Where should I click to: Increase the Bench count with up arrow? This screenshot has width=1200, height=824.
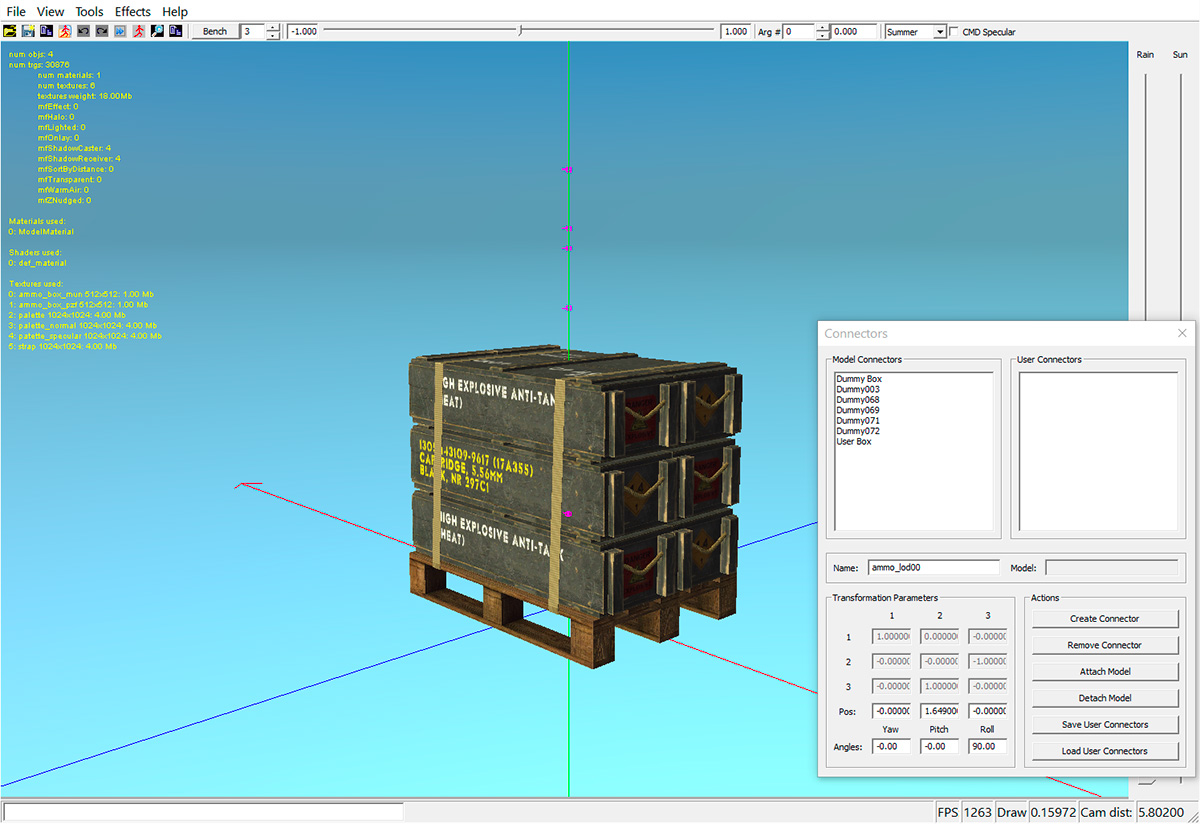(x=273, y=27)
